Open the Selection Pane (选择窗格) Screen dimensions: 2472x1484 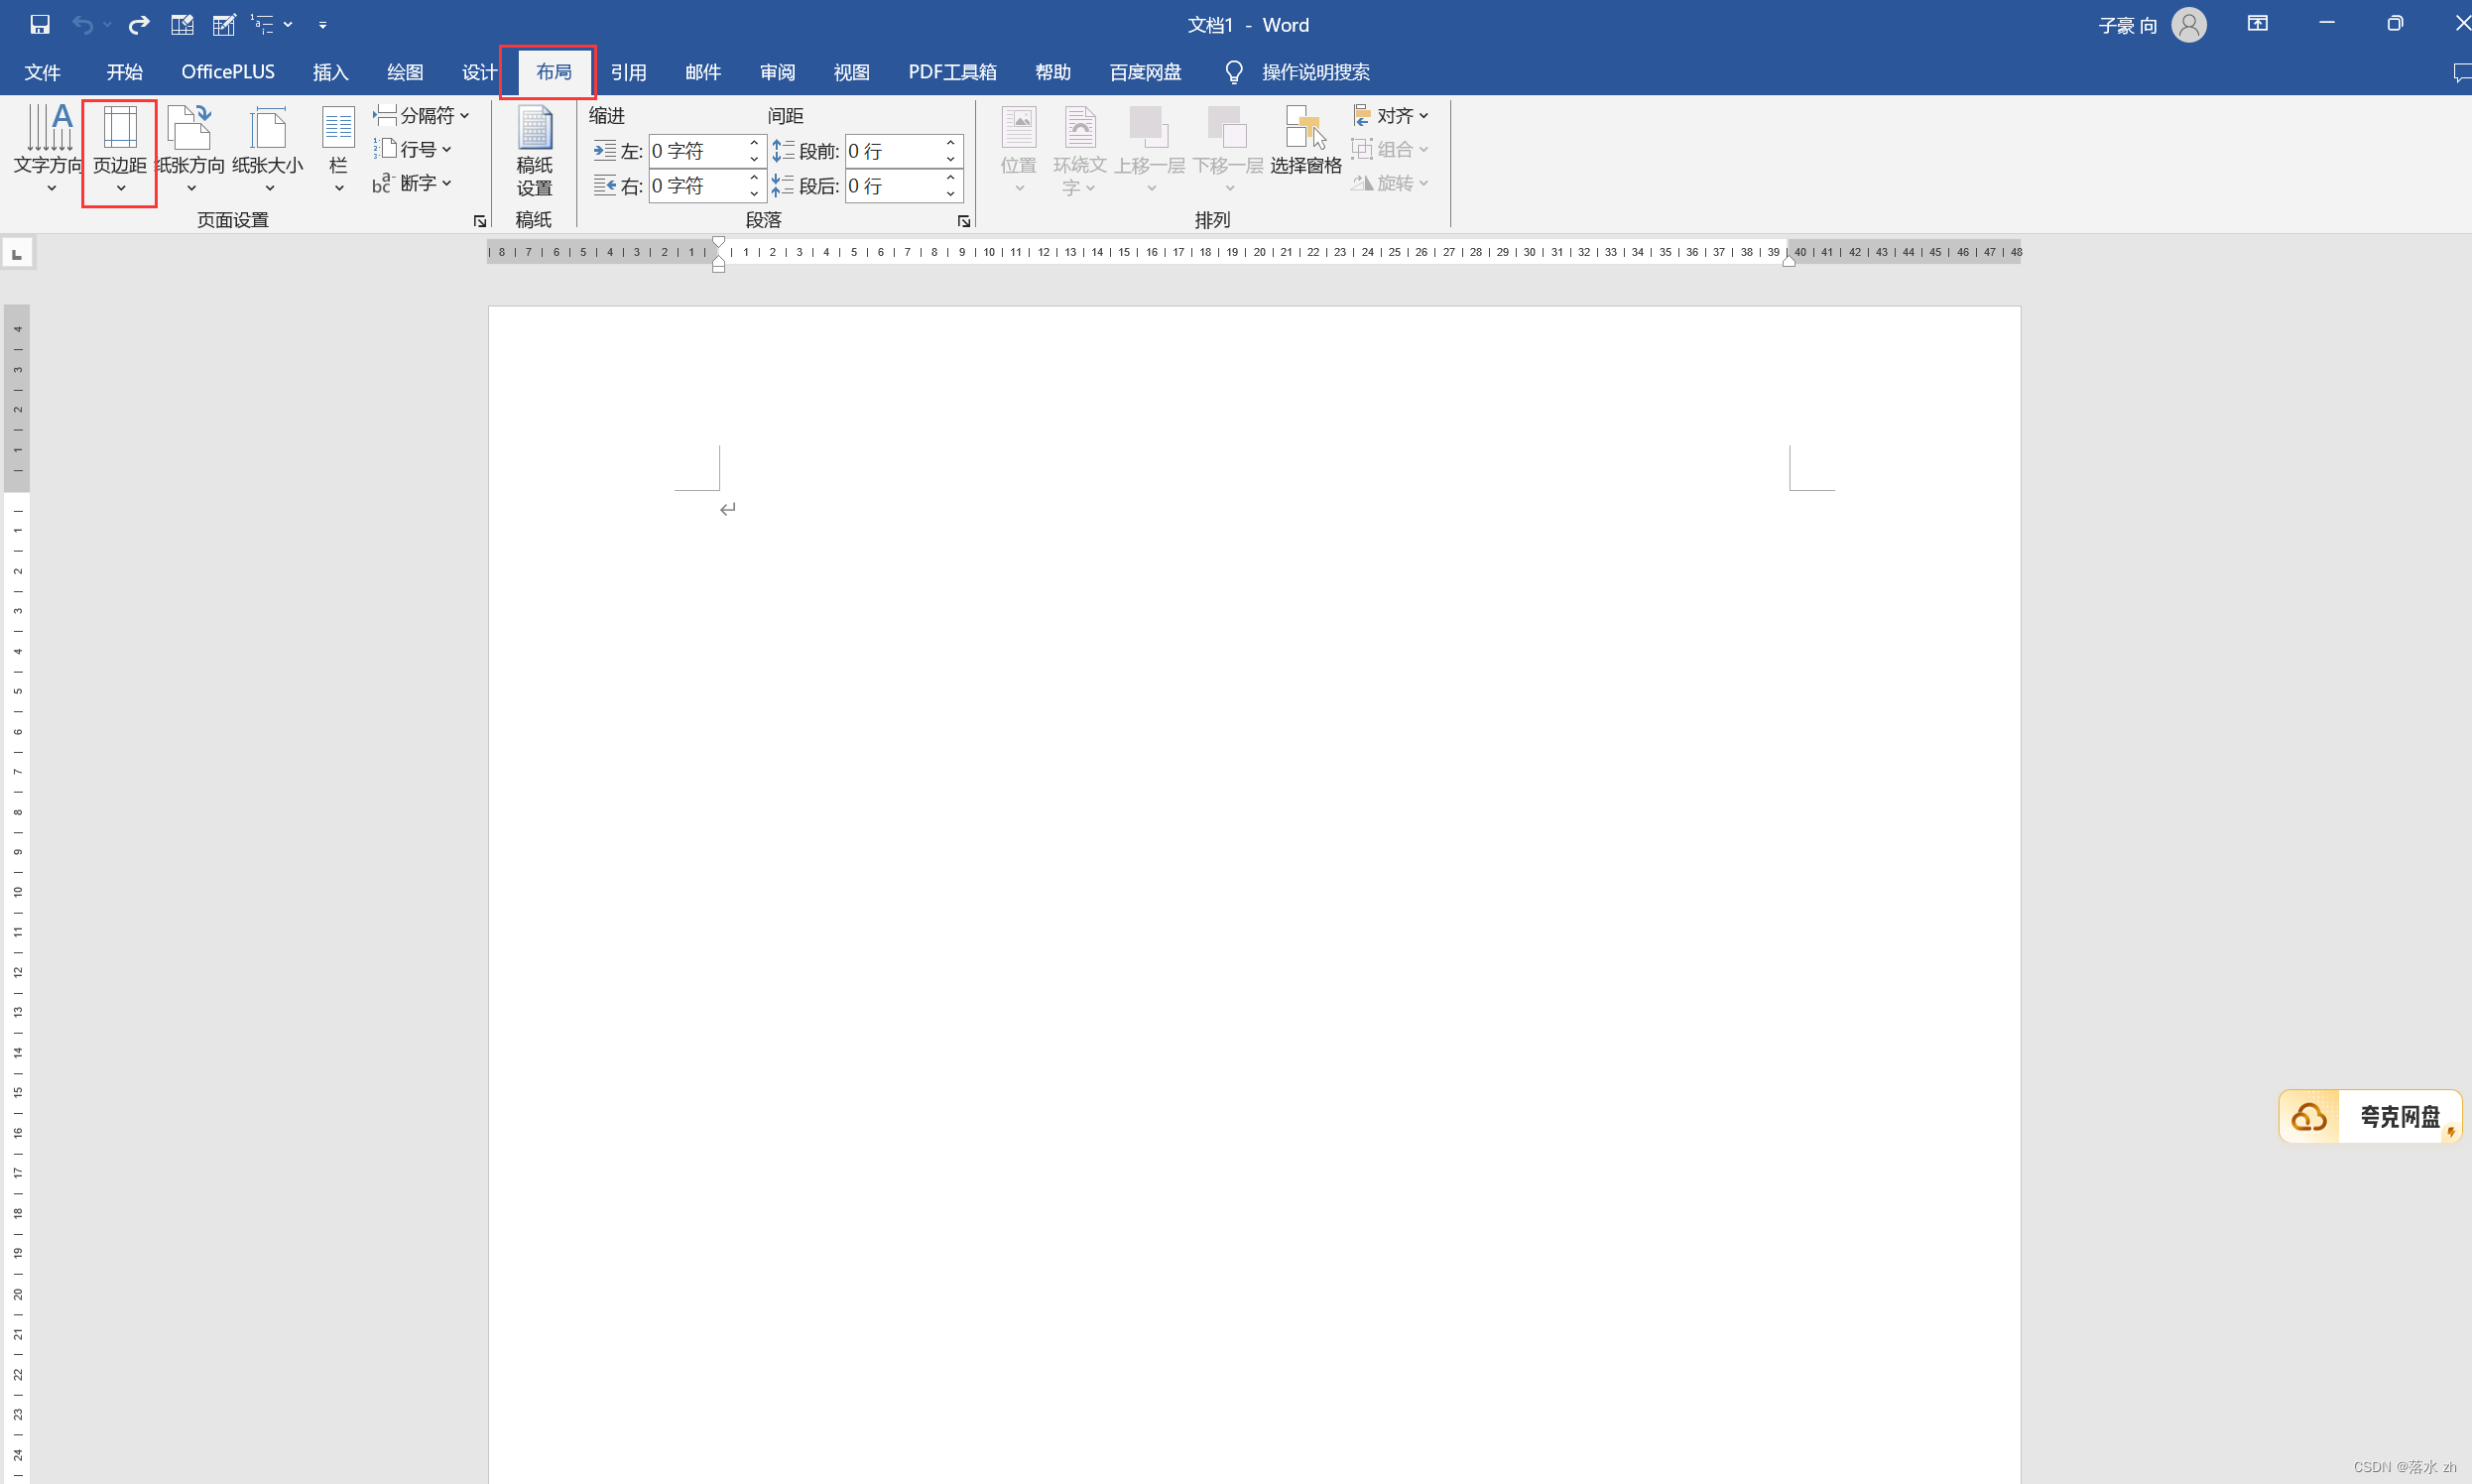(x=1305, y=142)
